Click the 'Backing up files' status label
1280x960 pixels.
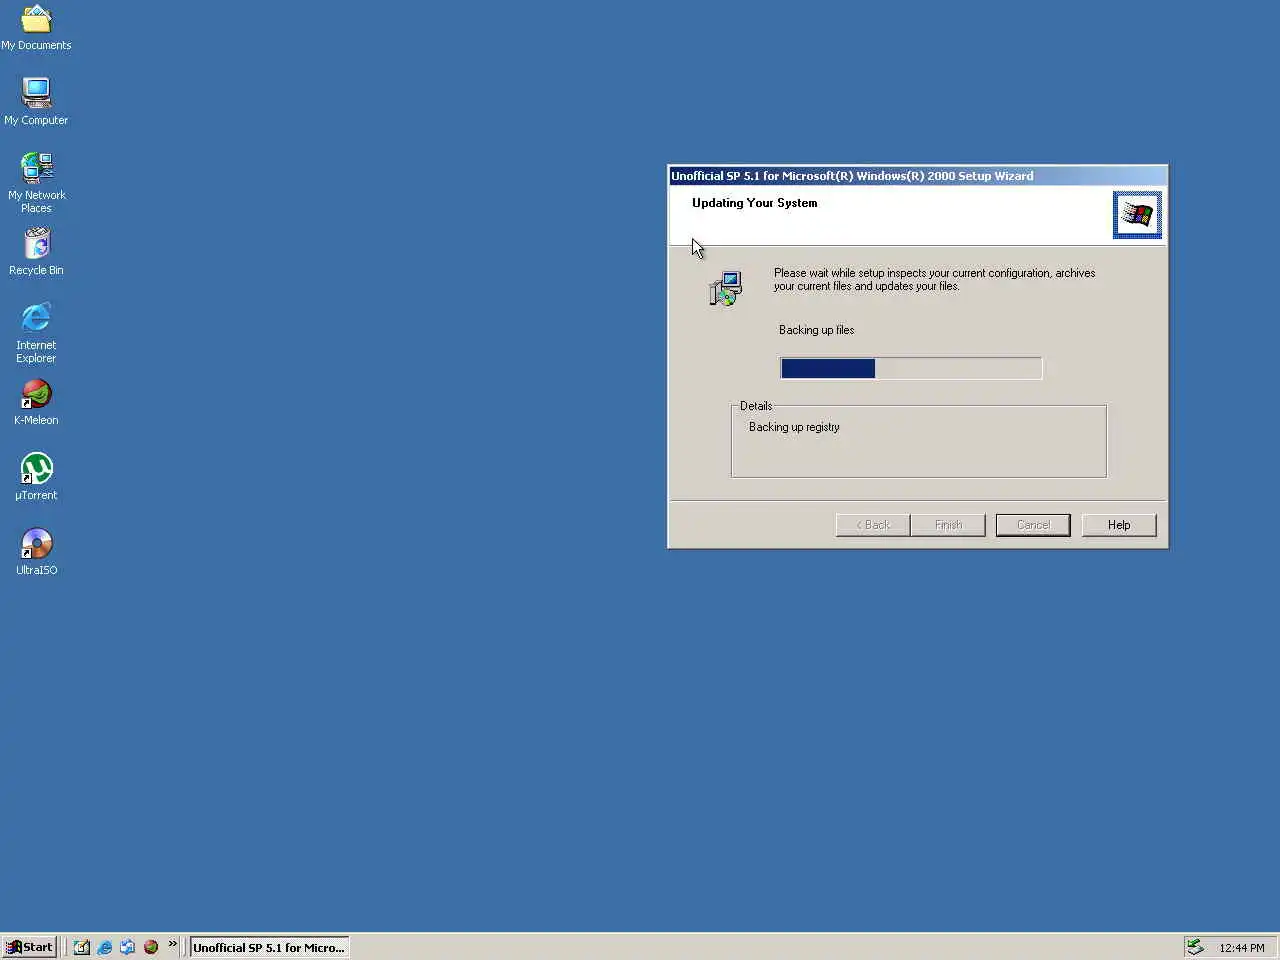[x=816, y=330]
